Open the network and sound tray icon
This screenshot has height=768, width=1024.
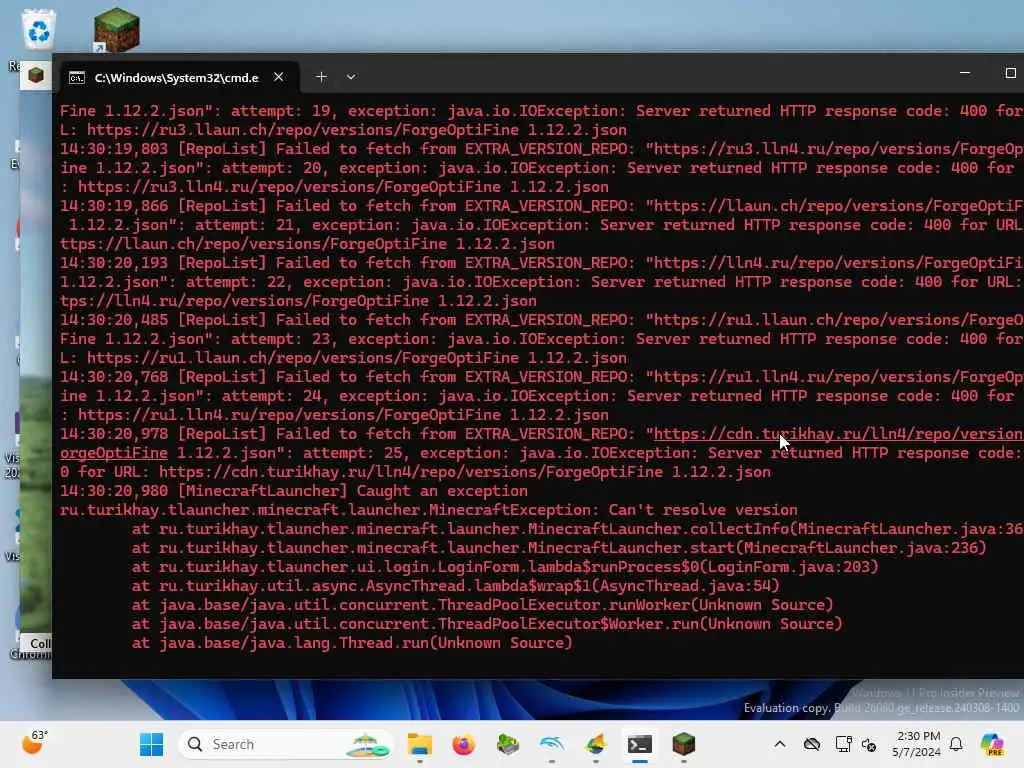click(x=869, y=744)
